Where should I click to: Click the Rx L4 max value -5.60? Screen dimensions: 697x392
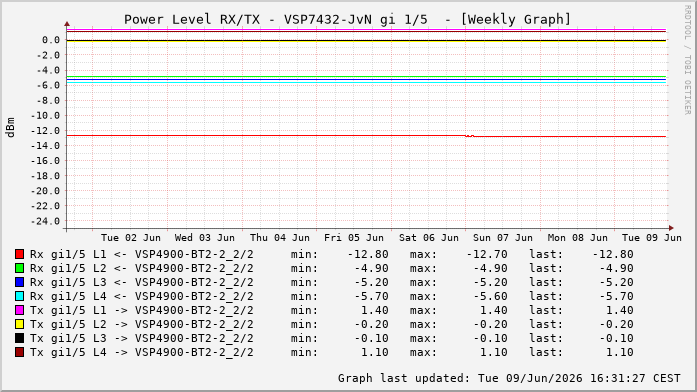tap(490, 296)
